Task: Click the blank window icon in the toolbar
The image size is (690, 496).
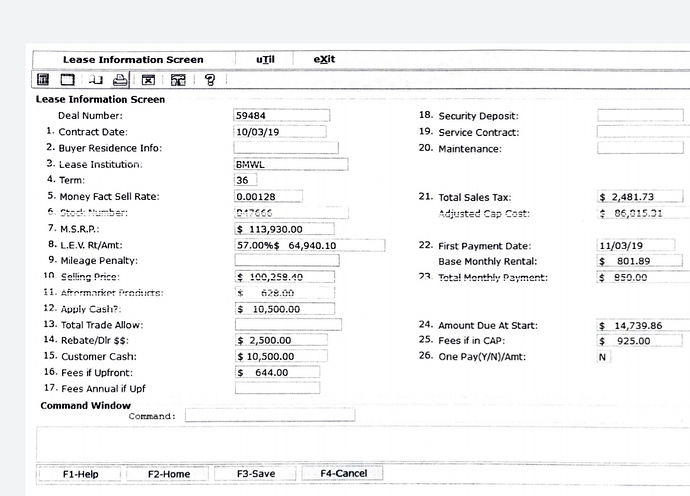Action: (x=69, y=80)
